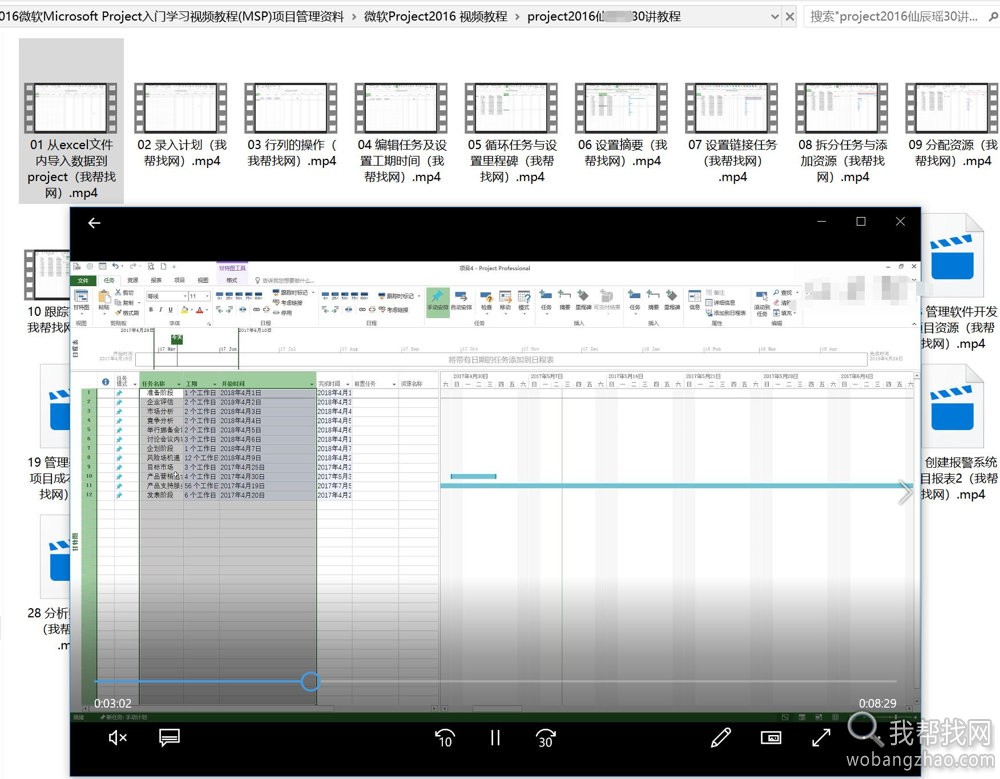Screen dimensions: 1000x779
Task: Select video file 03 行列的操作
Action: click(291, 125)
